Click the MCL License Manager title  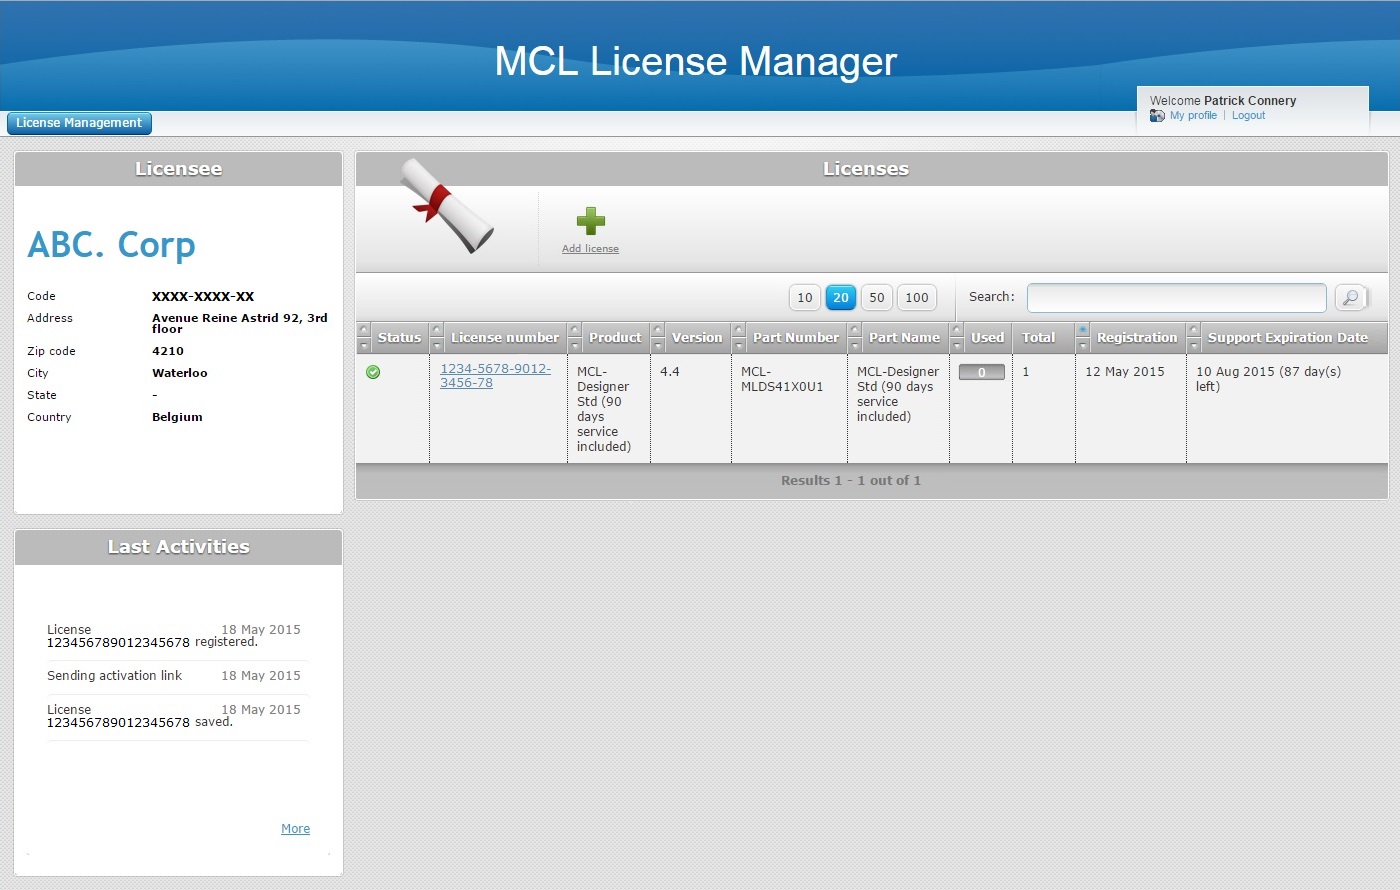pos(696,61)
